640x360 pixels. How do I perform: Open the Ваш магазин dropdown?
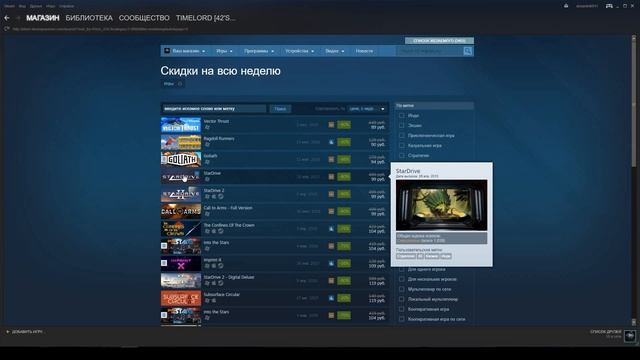point(189,51)
